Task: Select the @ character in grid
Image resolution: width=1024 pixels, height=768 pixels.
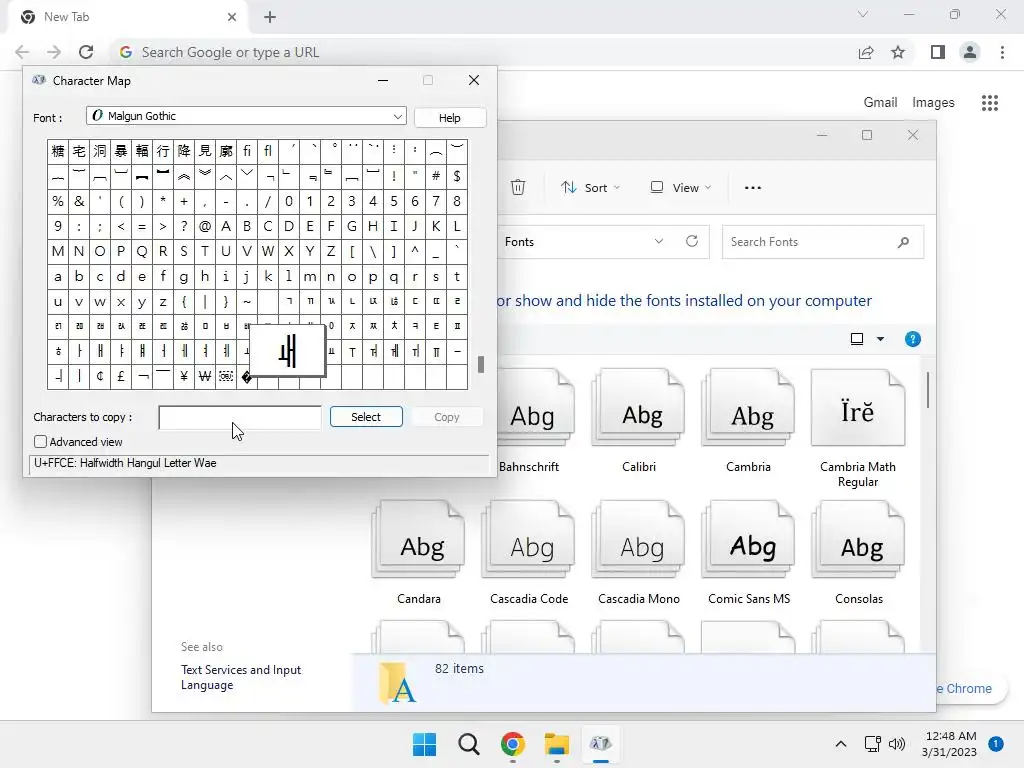Action: [x=205, y=226]
